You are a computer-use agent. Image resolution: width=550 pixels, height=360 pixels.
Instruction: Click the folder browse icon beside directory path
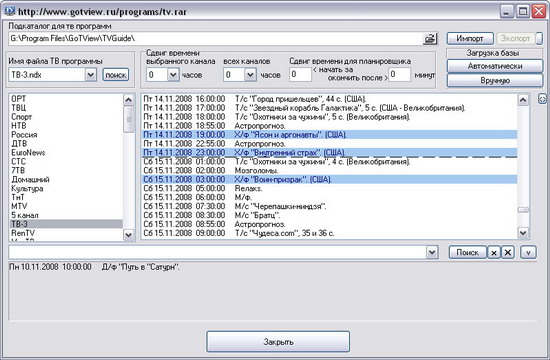coord(430,38)
